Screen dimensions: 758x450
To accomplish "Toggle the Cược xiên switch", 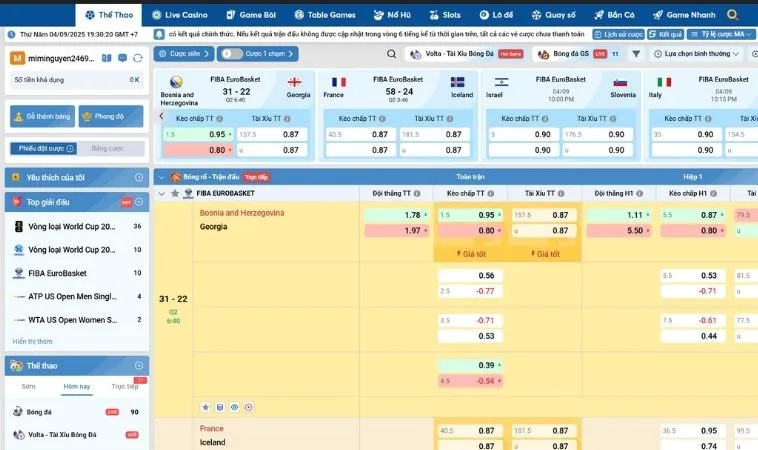I will coord(184,53).
